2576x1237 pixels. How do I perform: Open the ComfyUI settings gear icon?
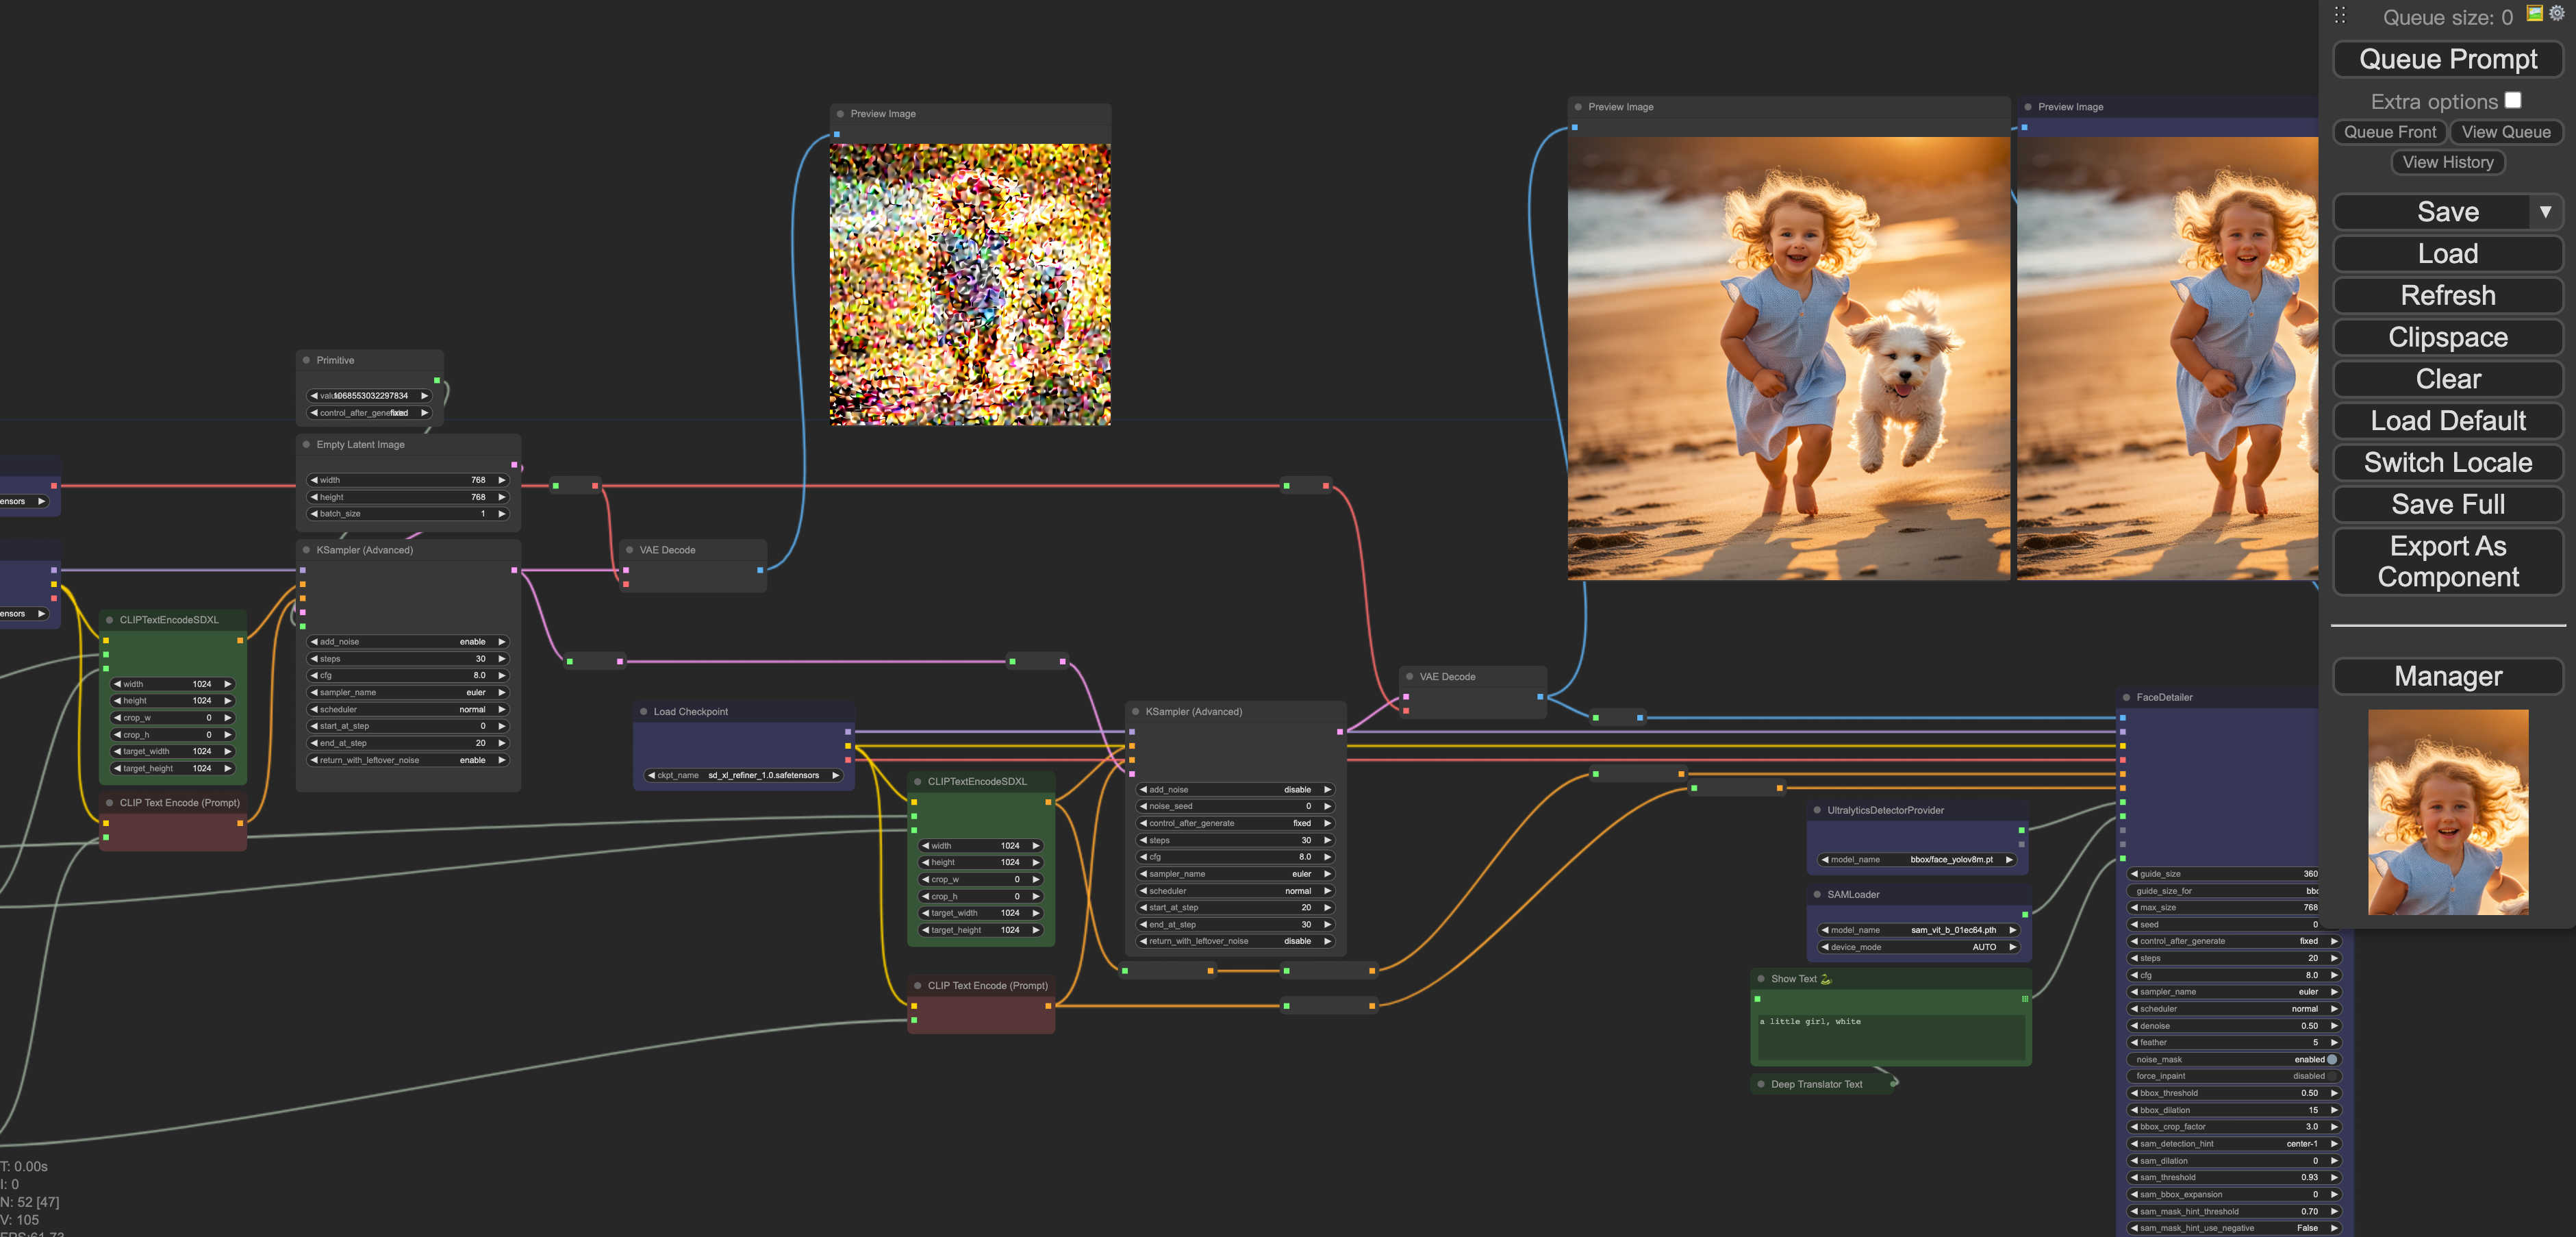pyautogui.click(x=2557, y=13)
